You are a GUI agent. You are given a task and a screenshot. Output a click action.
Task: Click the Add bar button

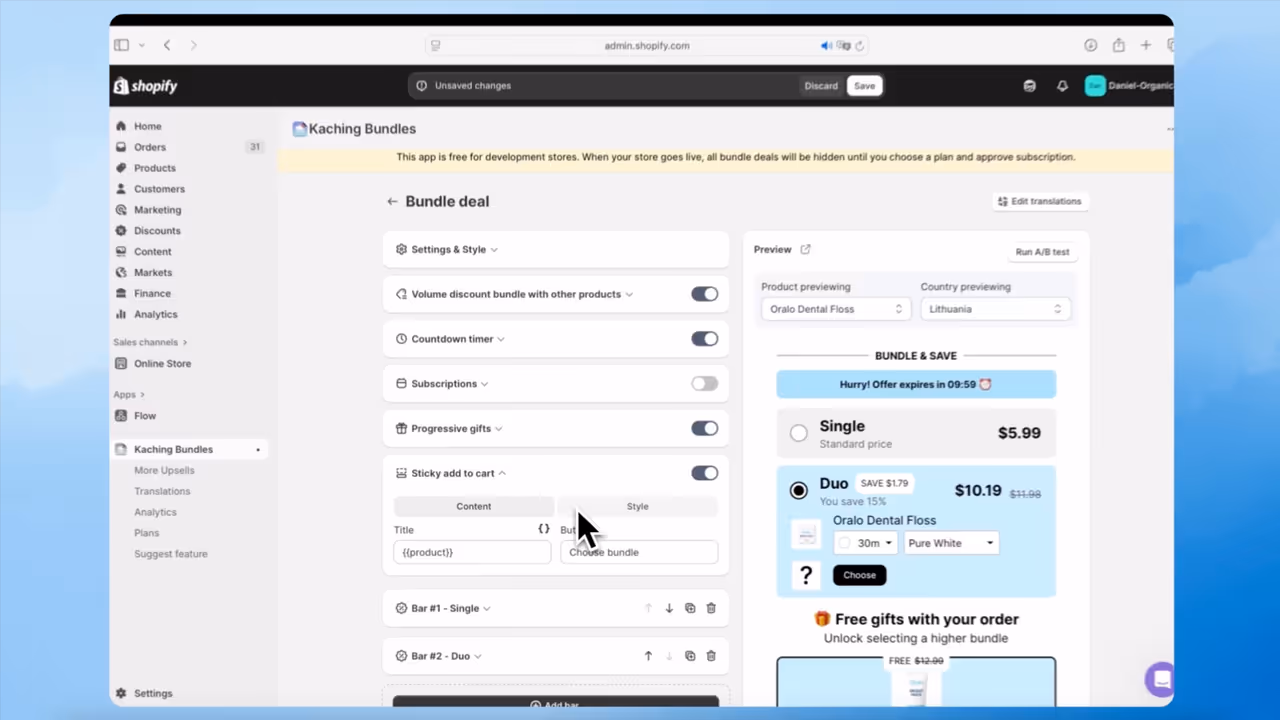[x=555, y=703]
